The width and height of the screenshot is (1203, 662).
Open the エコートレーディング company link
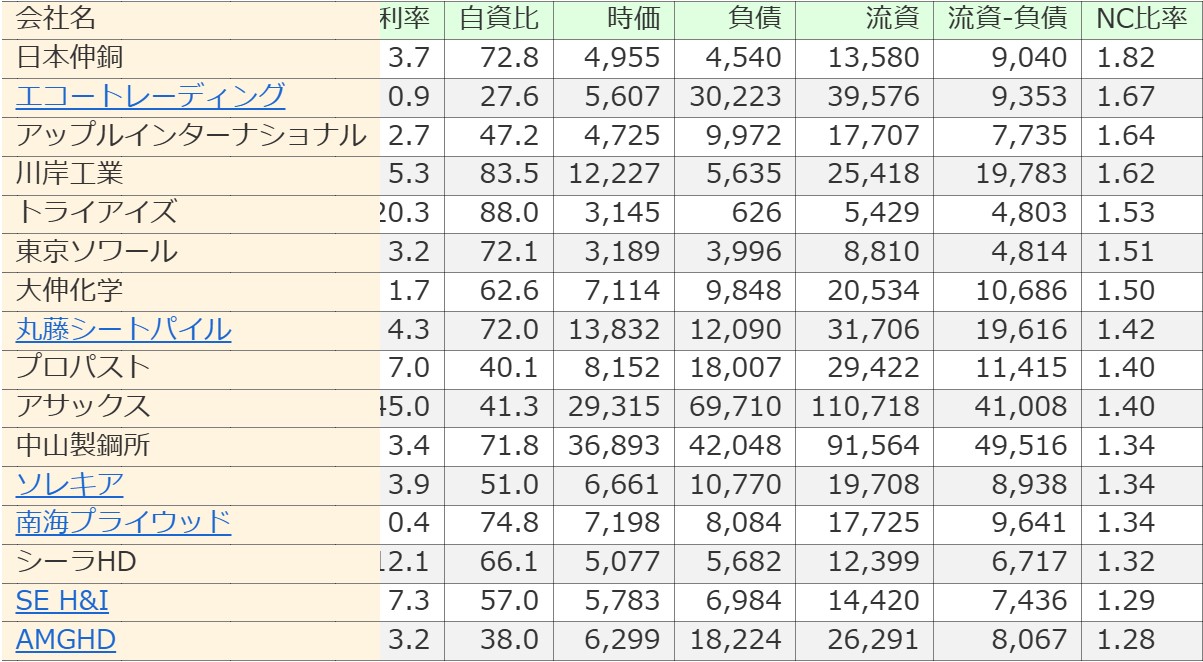150,97
